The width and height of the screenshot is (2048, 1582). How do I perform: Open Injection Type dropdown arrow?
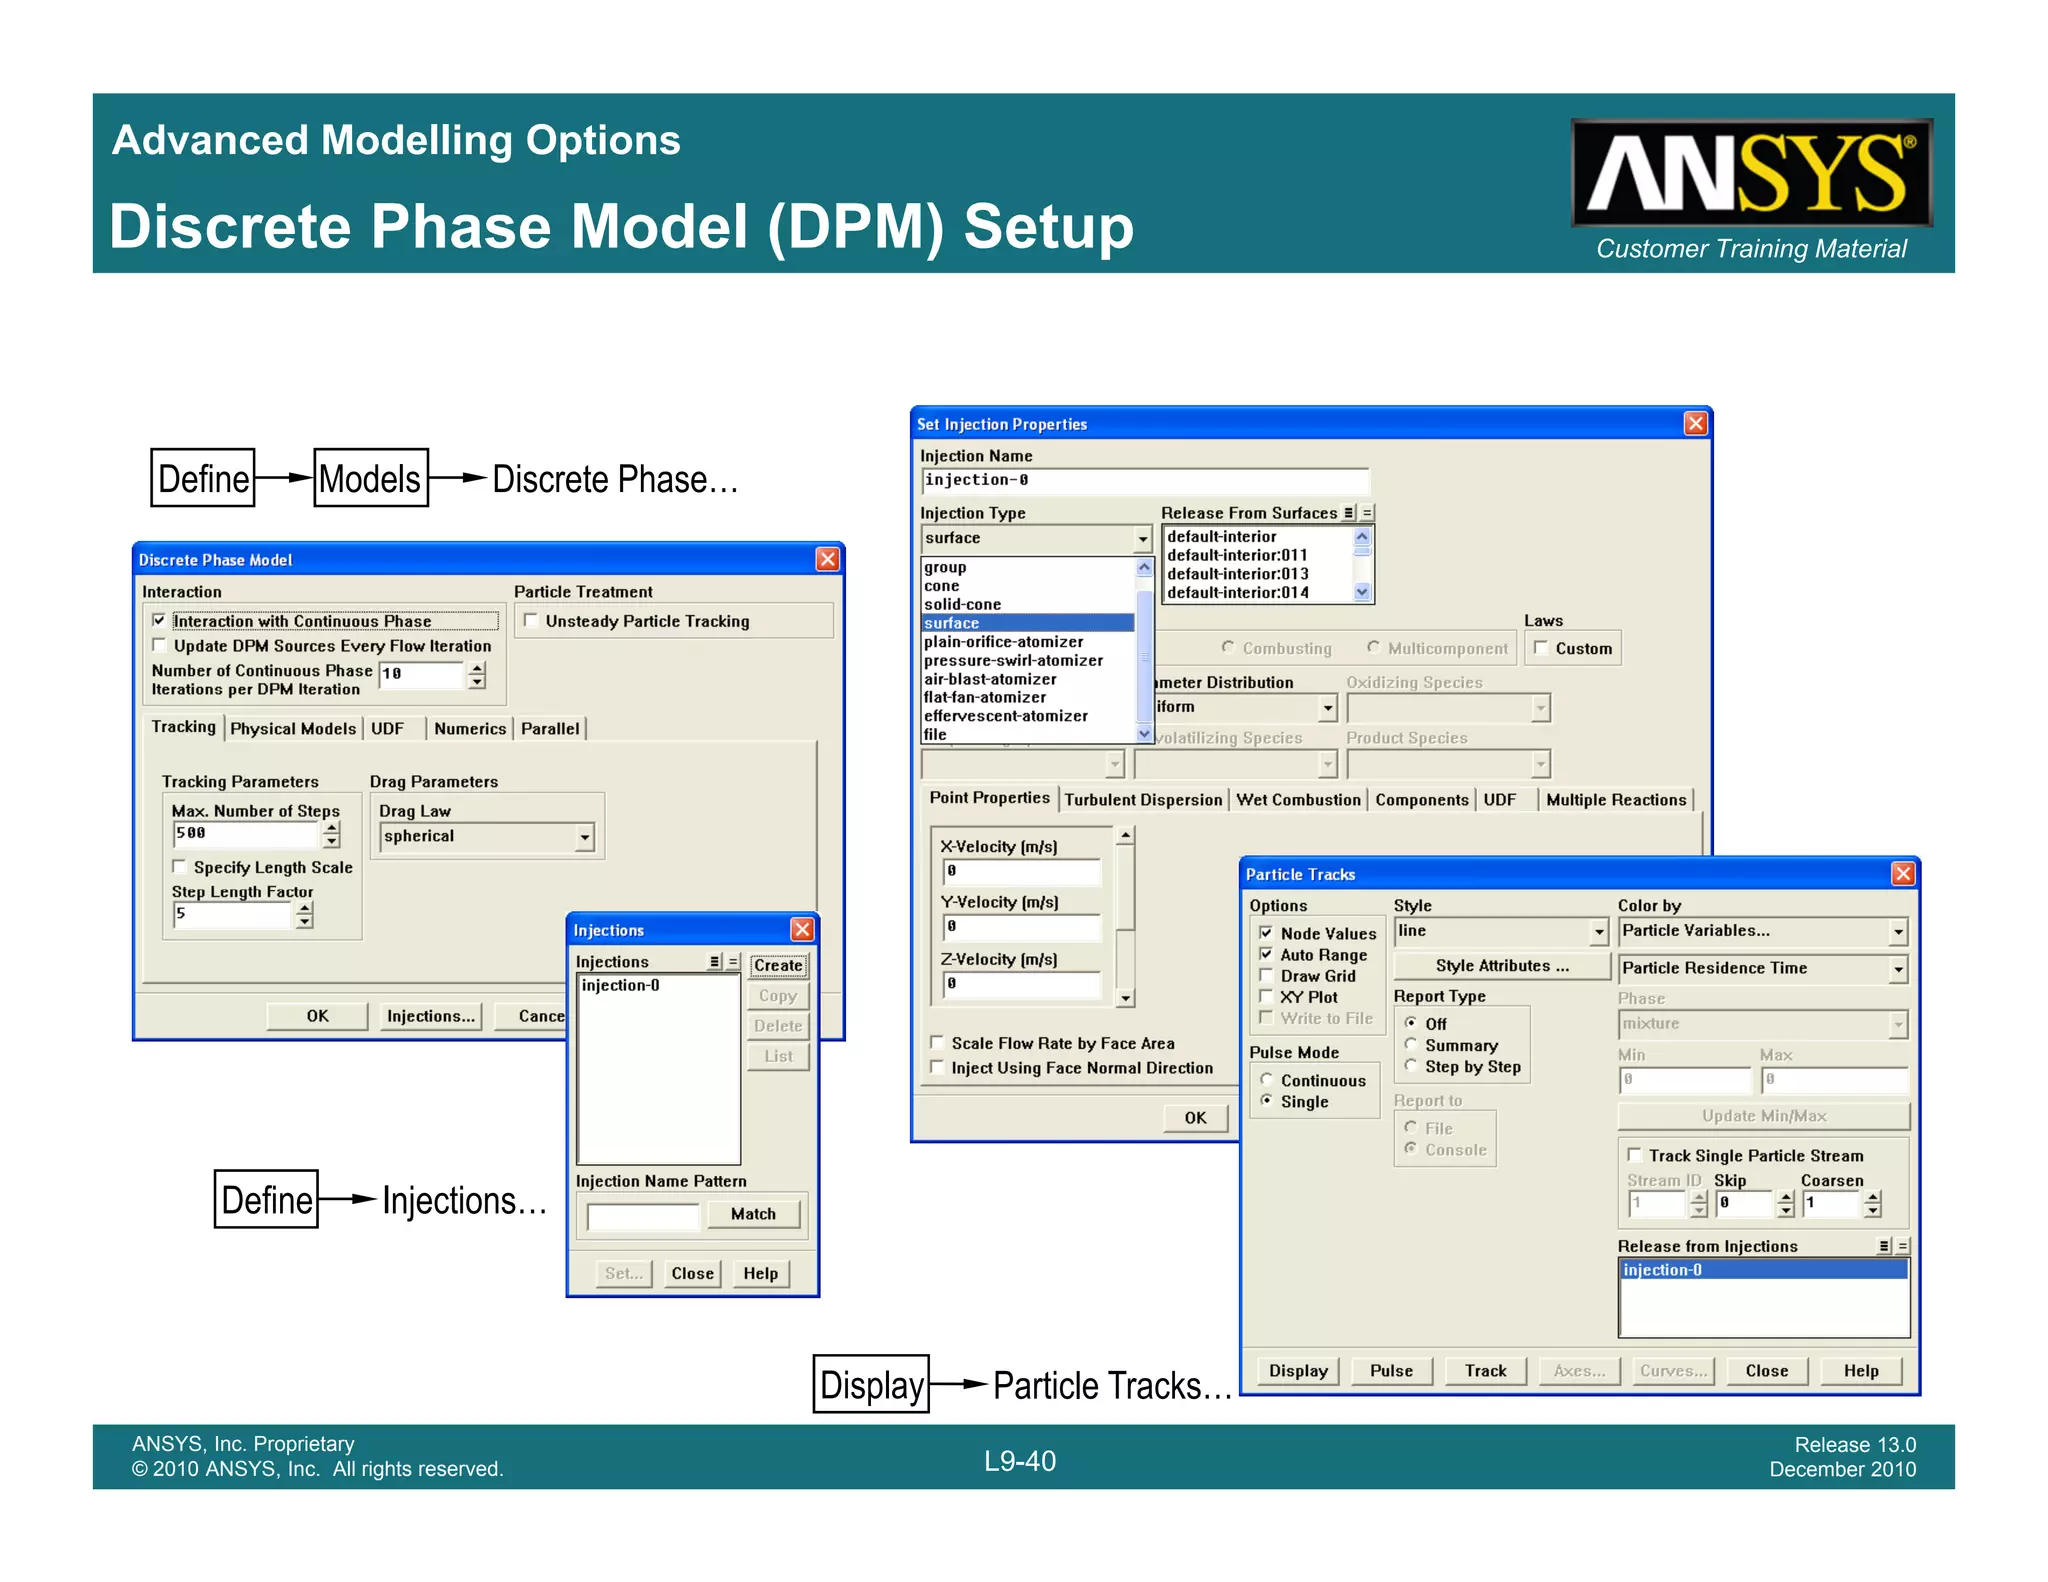click(x=1142, y=539)
